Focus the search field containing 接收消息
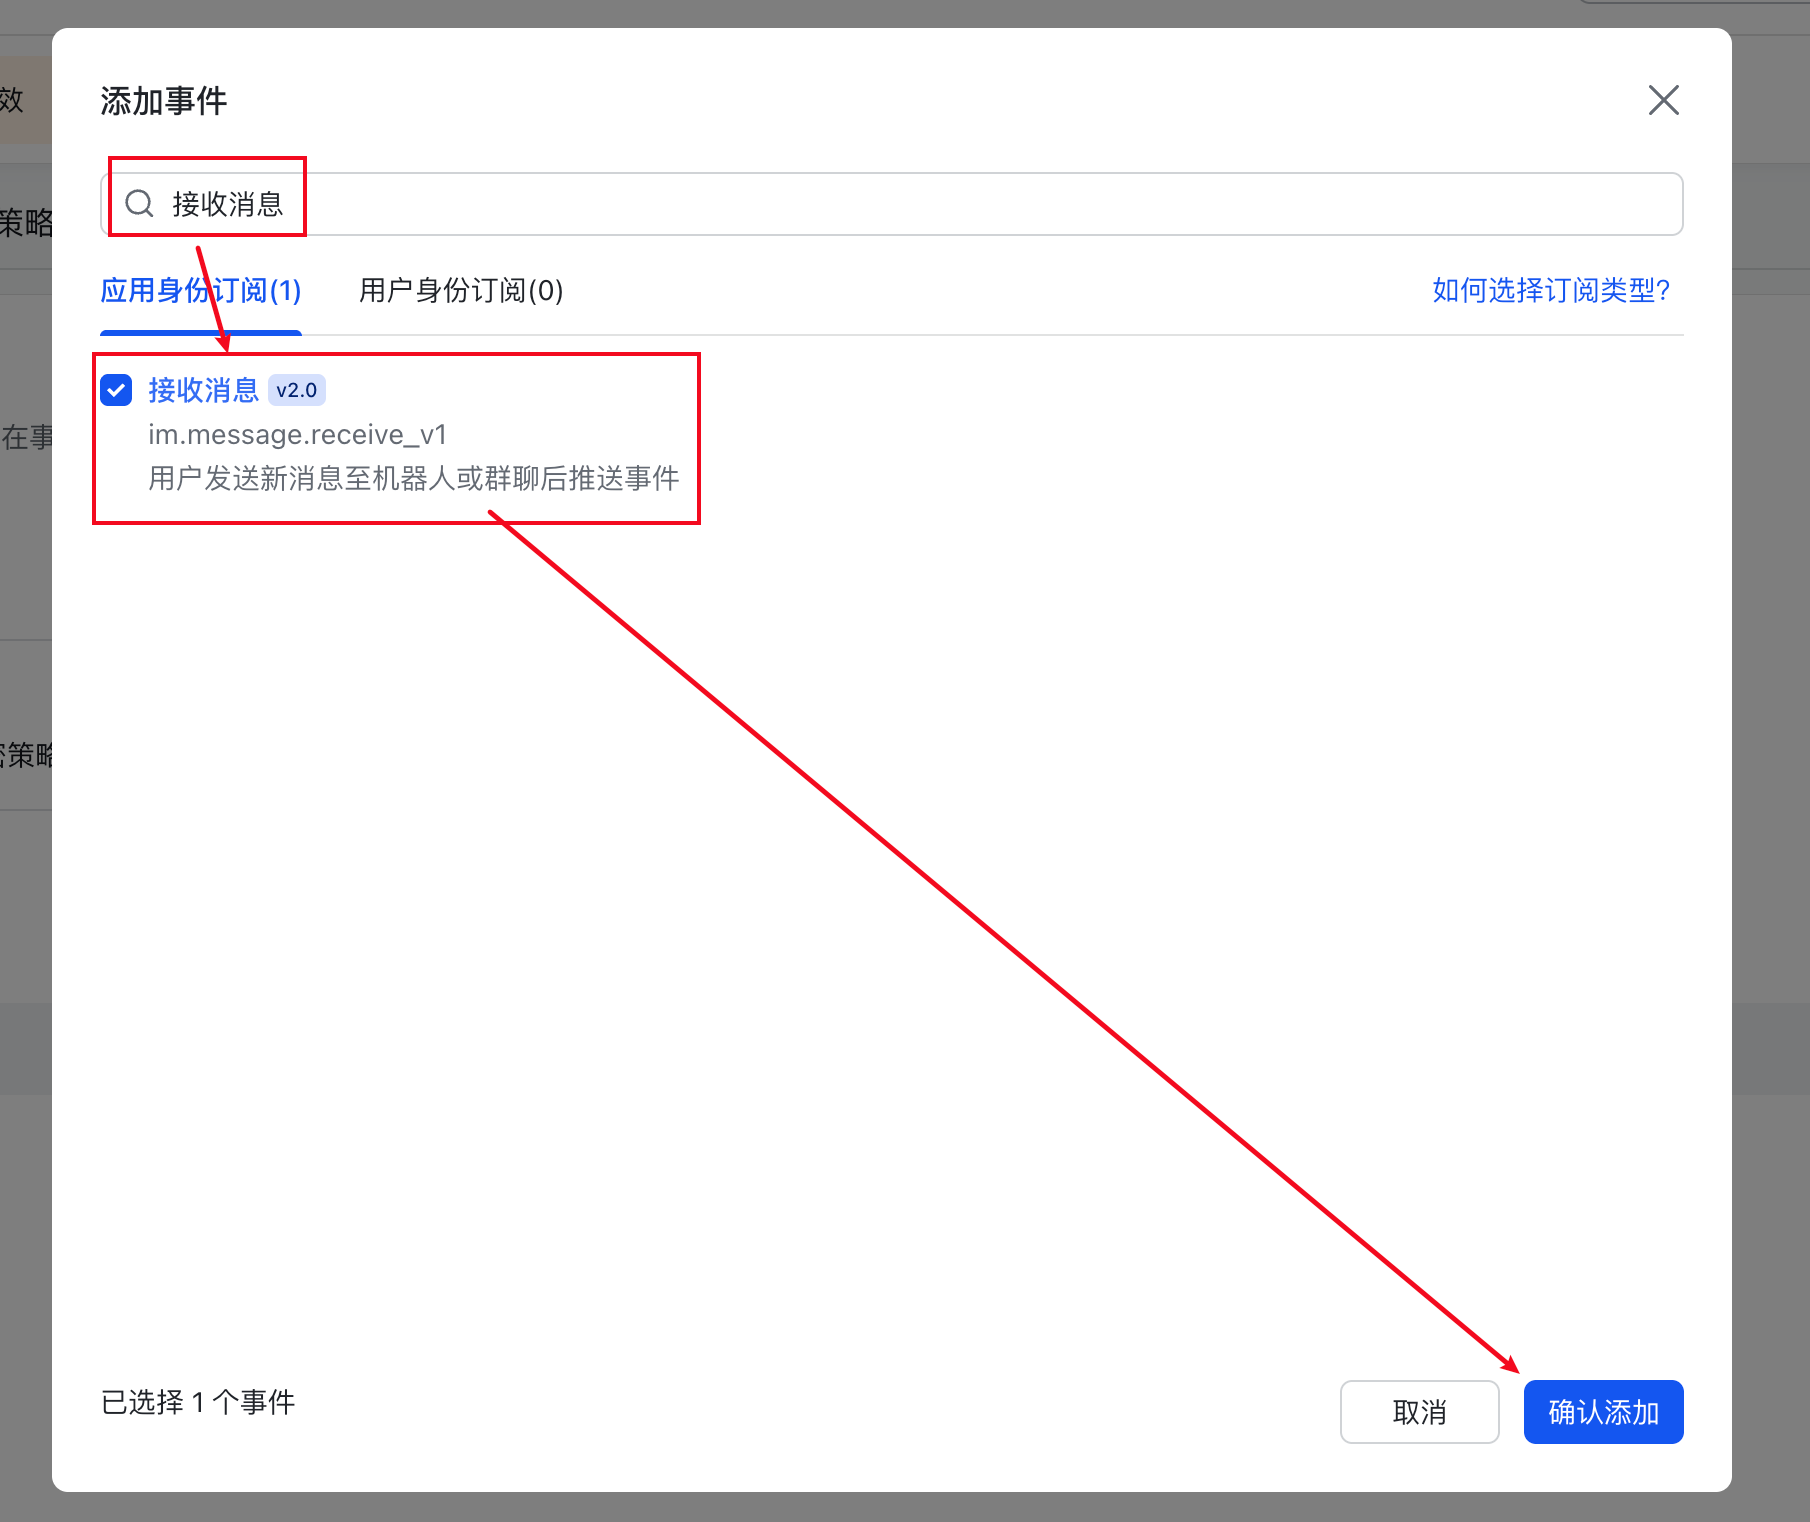The image size is (1810, 1522). 900,204
